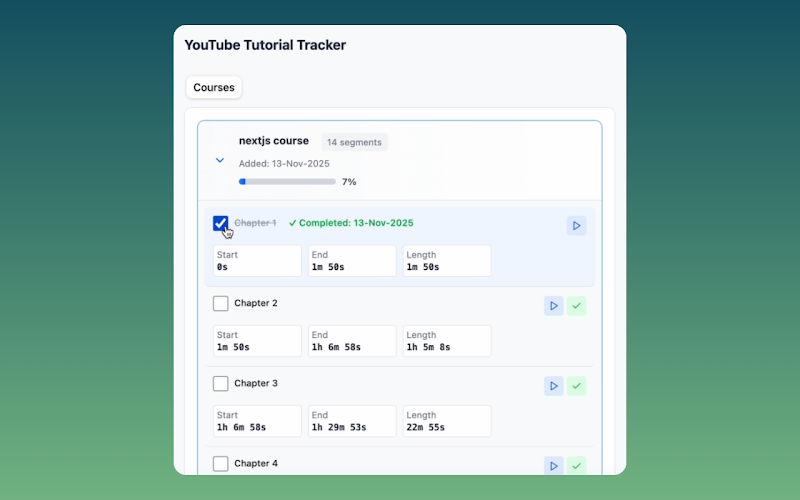The image size is (800, 500).
Task: Play Chapter 1 segment
Action: pyautogui.click(x=577, y=226)
